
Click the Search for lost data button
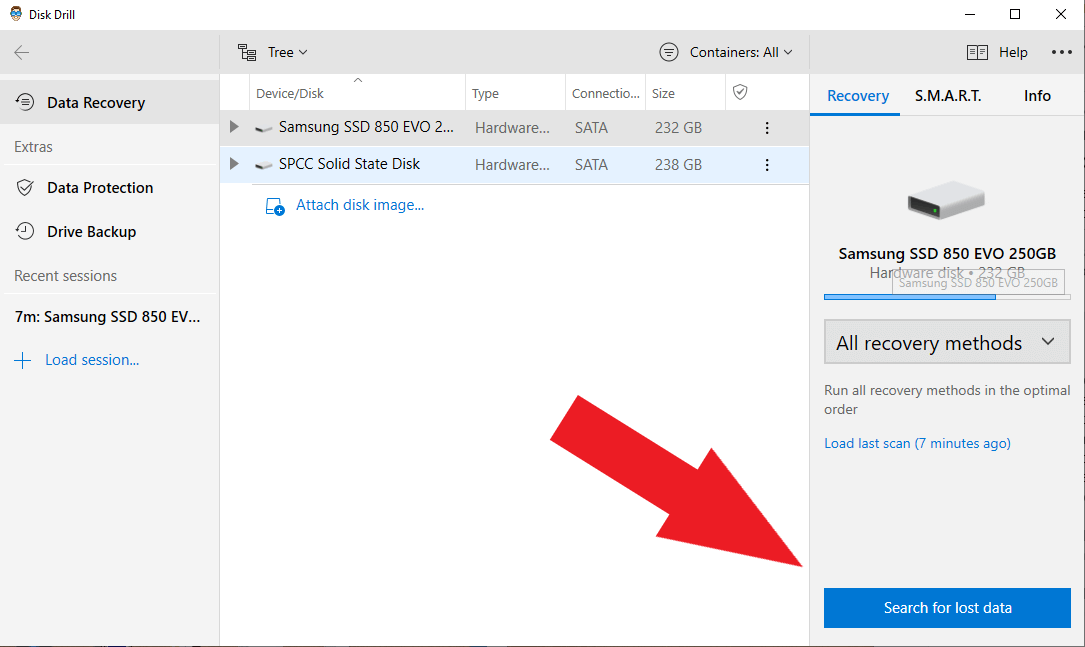pyautogui.click(x=947, y=608)
